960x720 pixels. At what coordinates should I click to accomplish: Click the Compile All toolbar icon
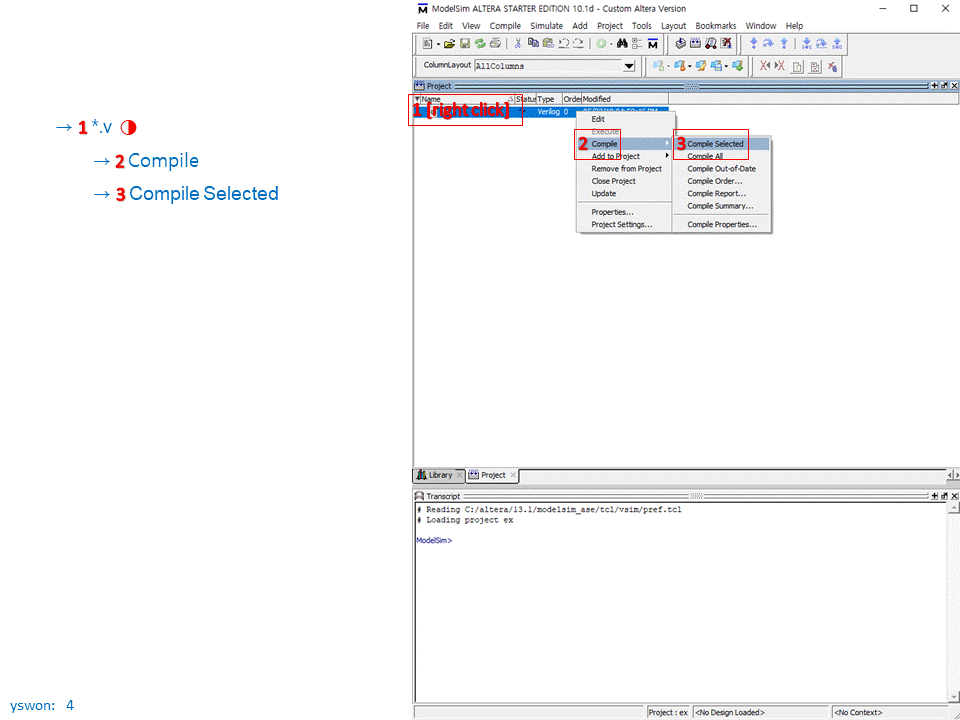[696, 44]
